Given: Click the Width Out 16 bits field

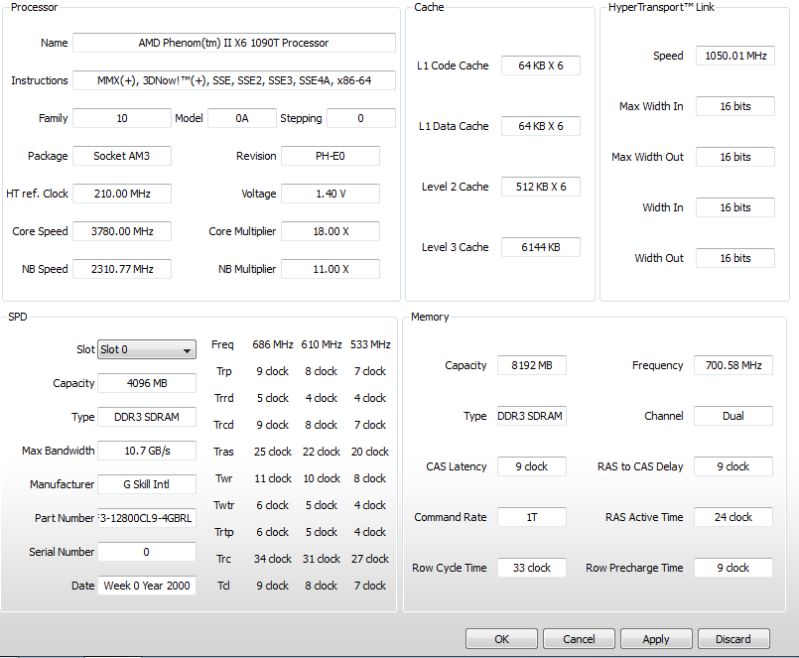Looking at the screenshot, I should tap(735, 258).
